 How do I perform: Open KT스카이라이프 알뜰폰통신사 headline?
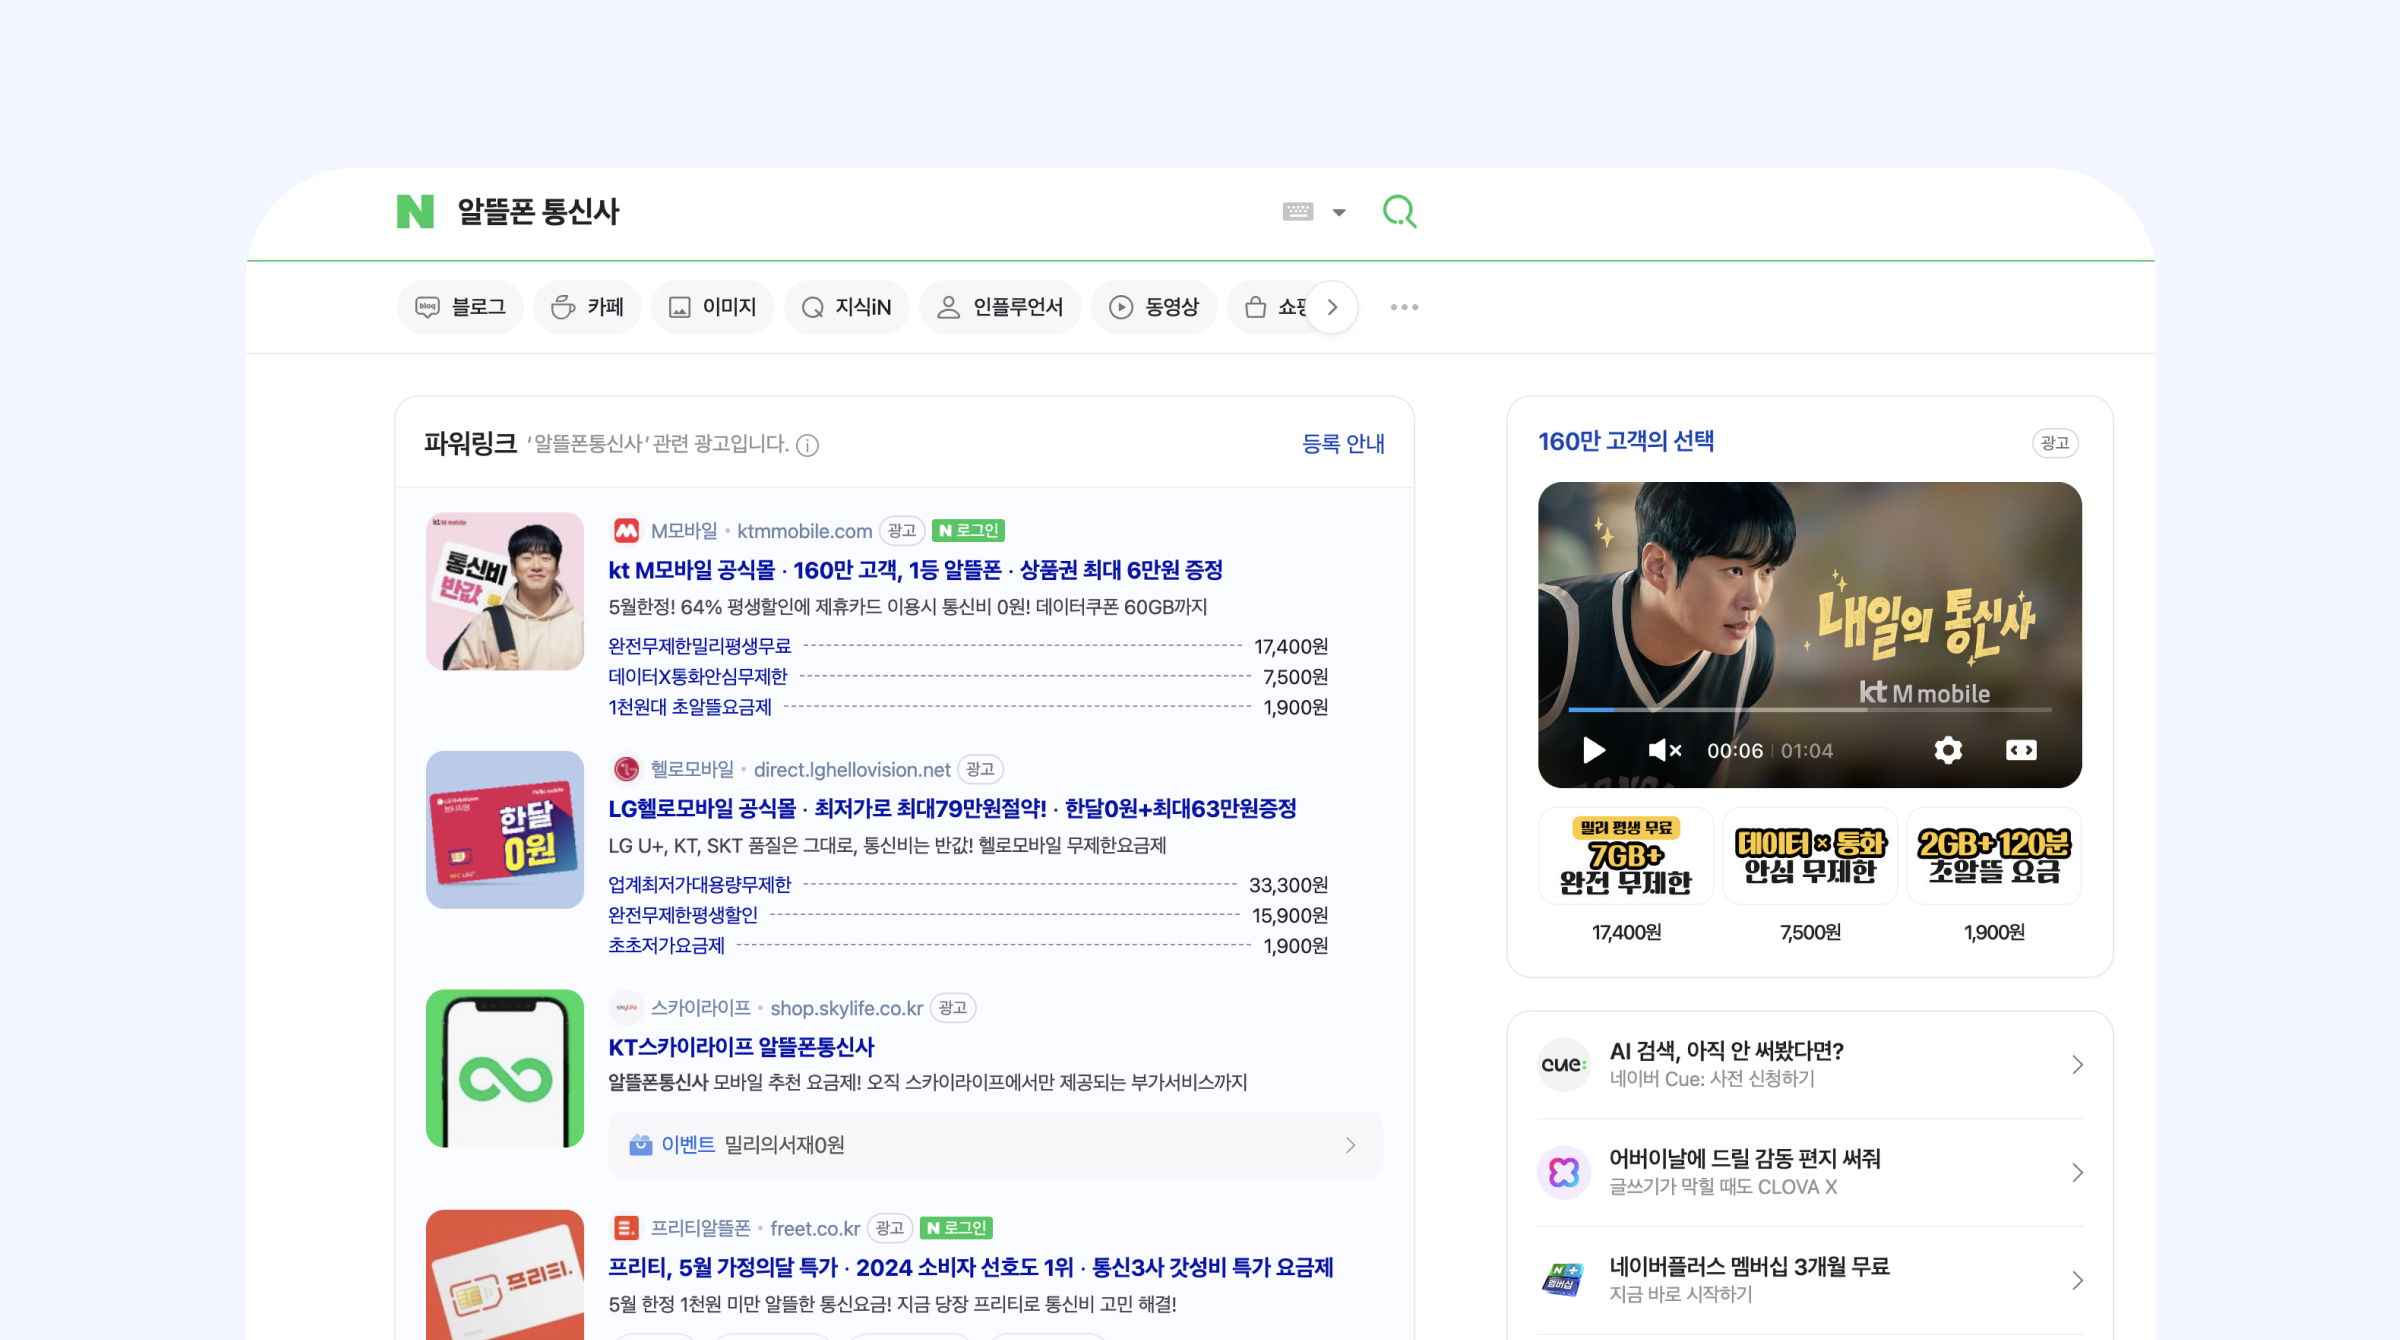click(x=741, y=1047)
